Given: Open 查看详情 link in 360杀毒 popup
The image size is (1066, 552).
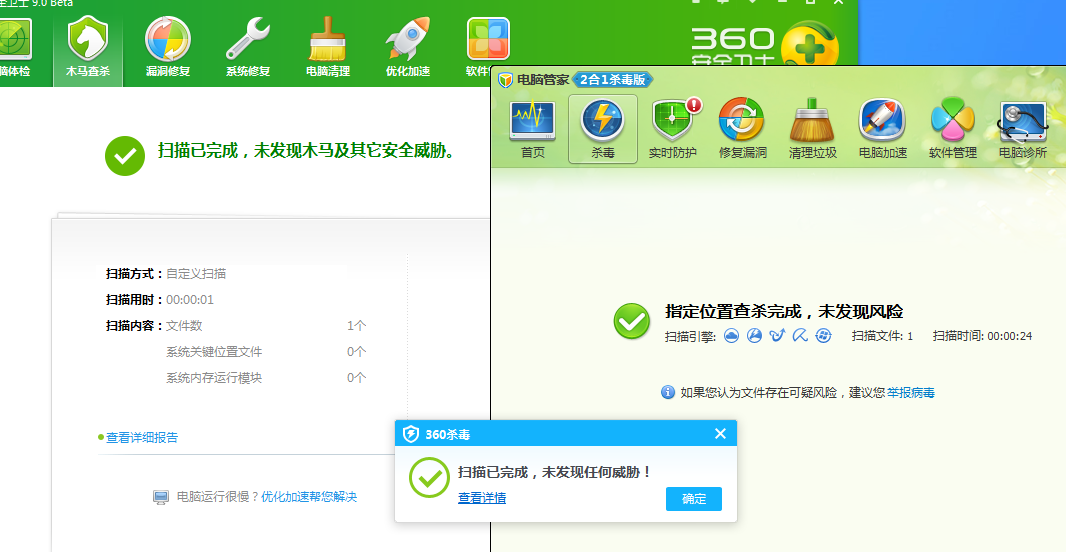Looking at the screenshot, I should 482,498.
